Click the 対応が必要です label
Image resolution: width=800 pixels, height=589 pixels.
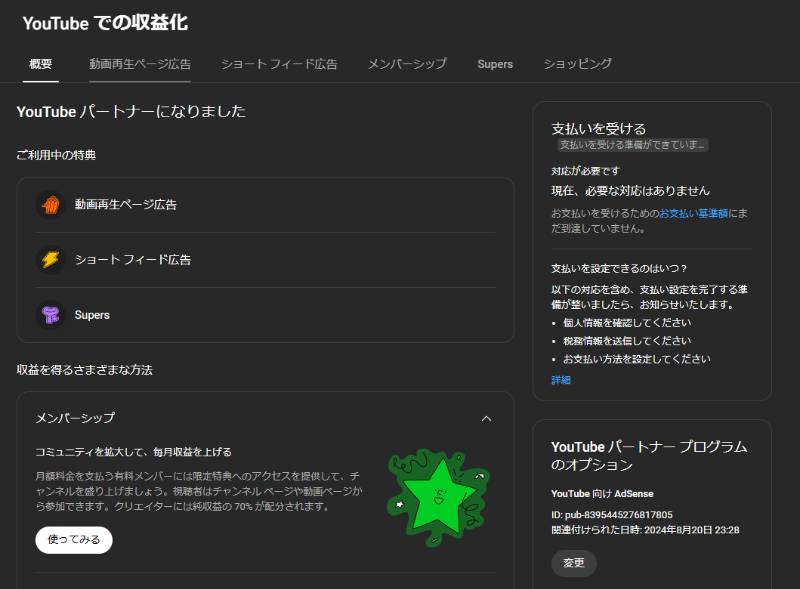[x=585, y=171]
